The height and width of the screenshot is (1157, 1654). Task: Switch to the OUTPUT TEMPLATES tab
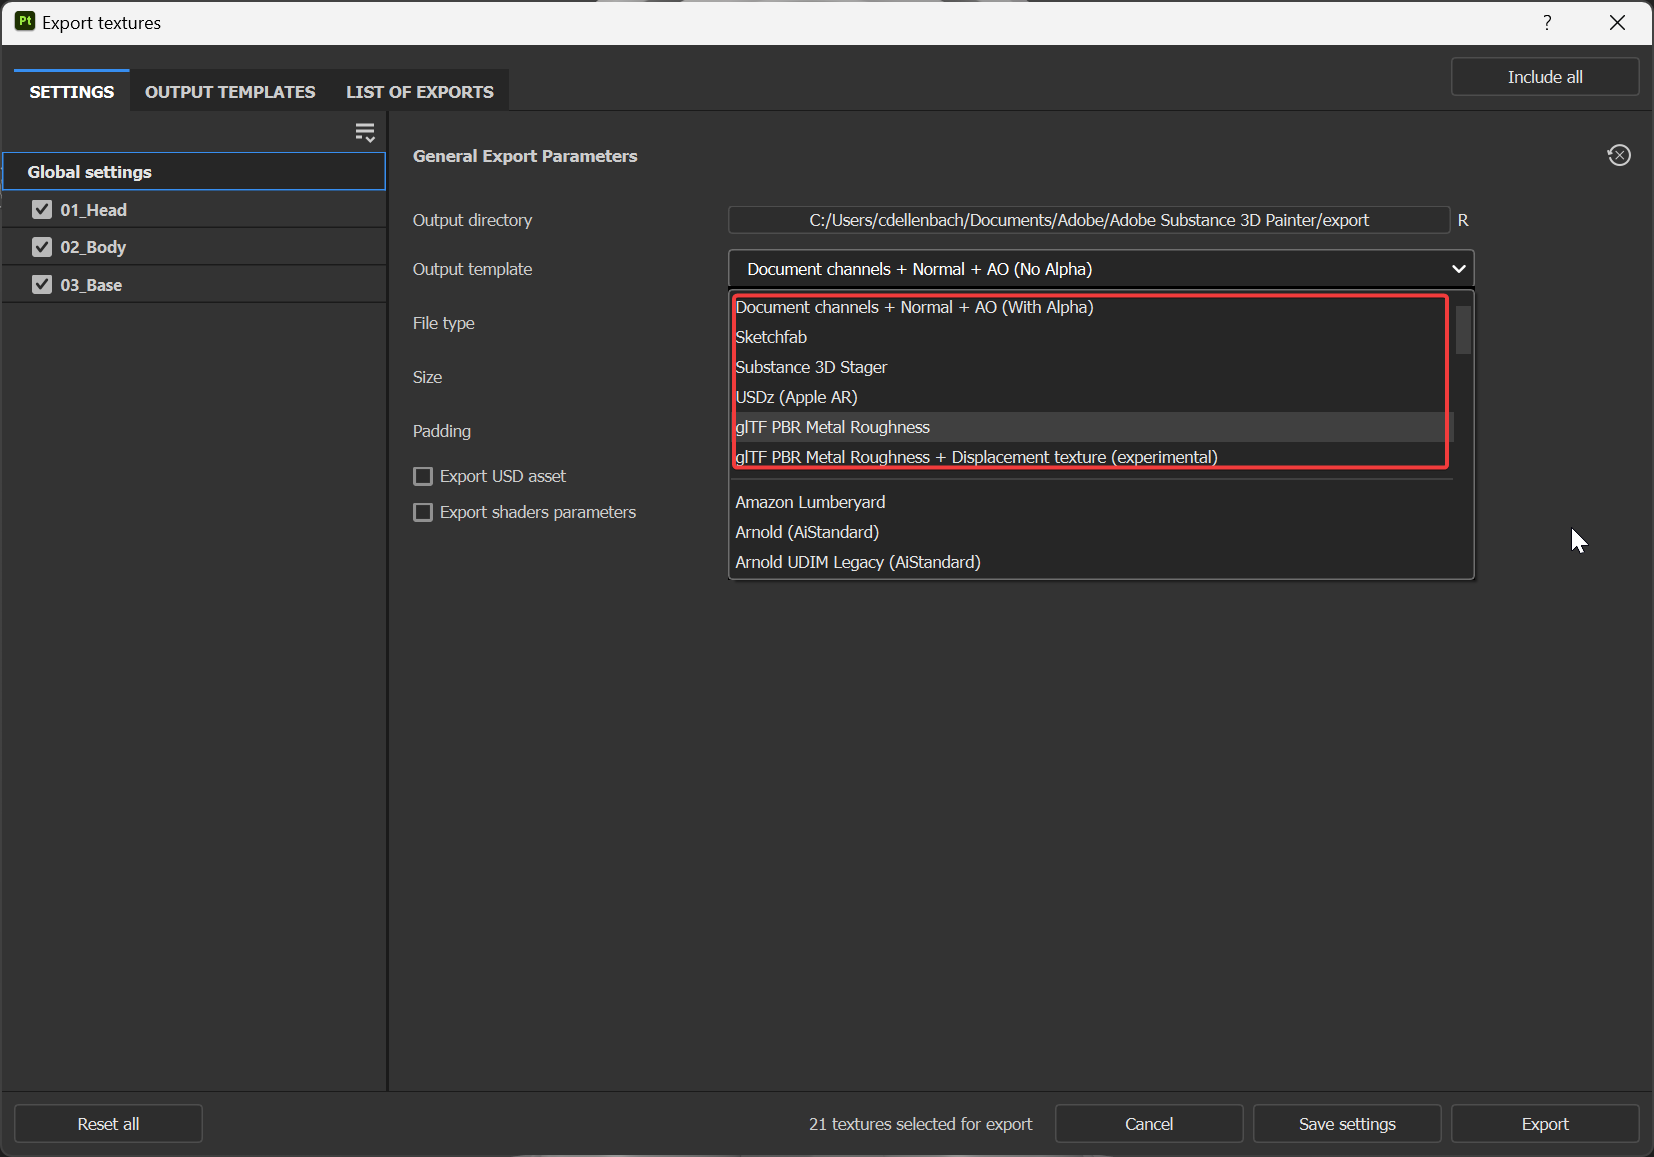click(229, 91)
